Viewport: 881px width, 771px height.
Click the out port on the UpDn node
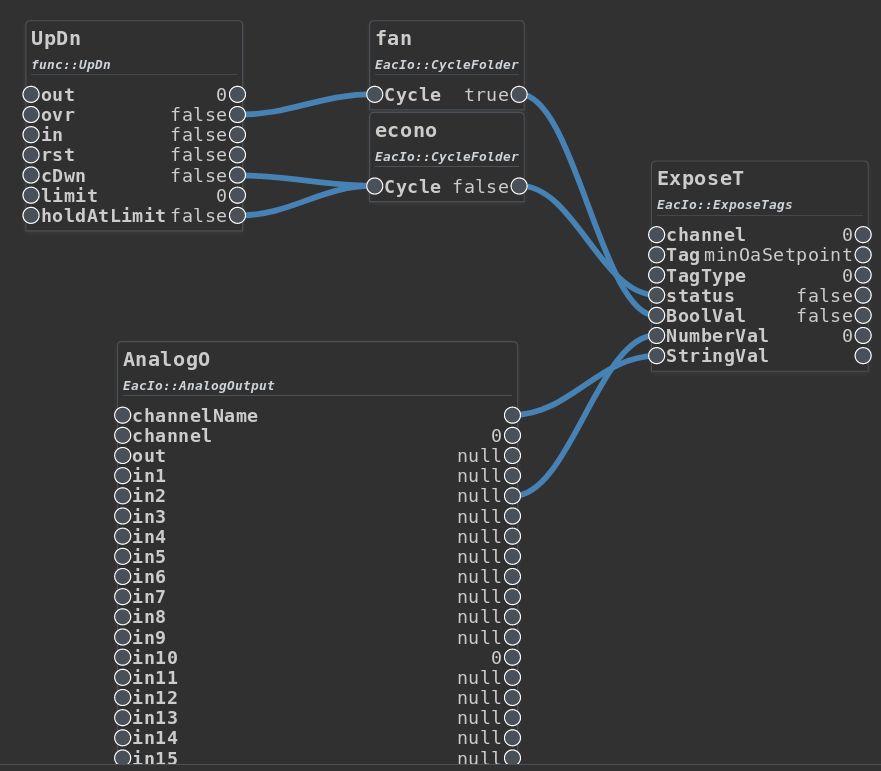pyautogui.click(x=29, y=94)
